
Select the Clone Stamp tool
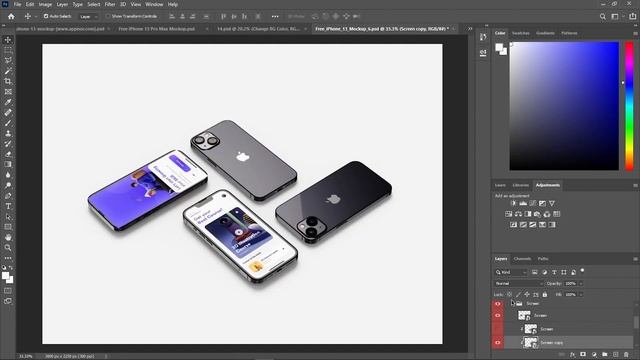8,133
